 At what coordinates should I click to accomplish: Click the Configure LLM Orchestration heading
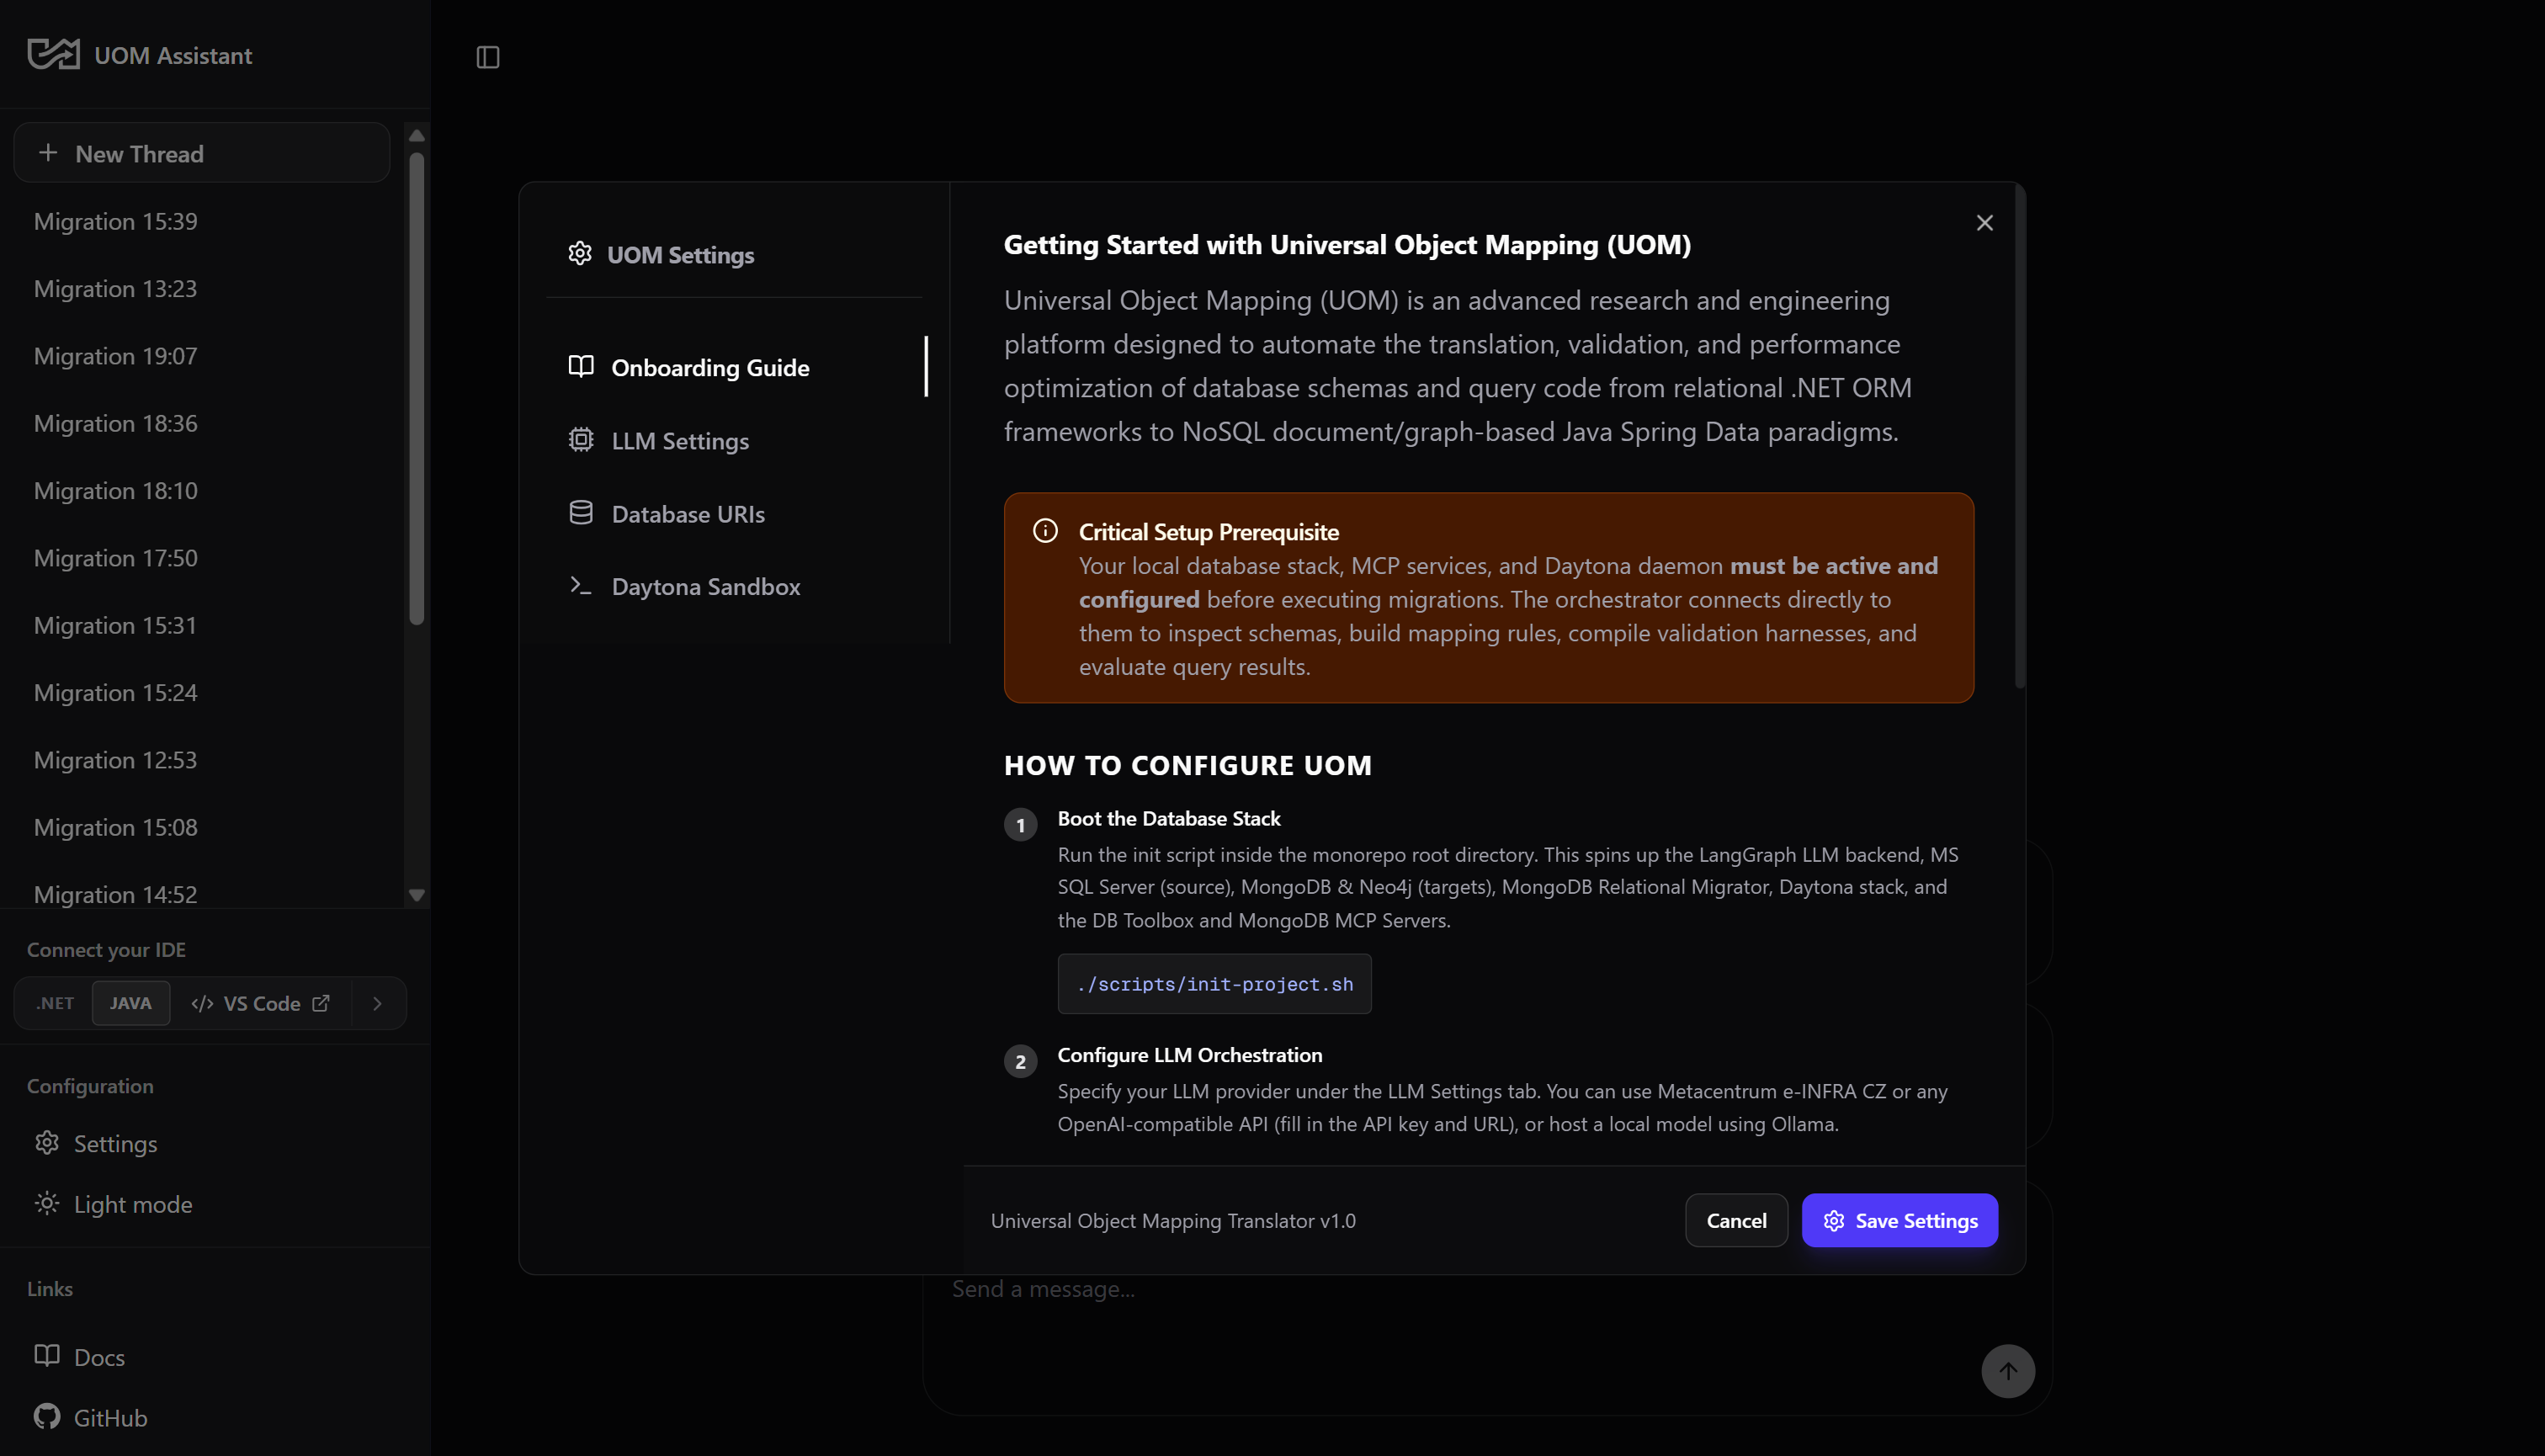[x=1190, y=1055]
